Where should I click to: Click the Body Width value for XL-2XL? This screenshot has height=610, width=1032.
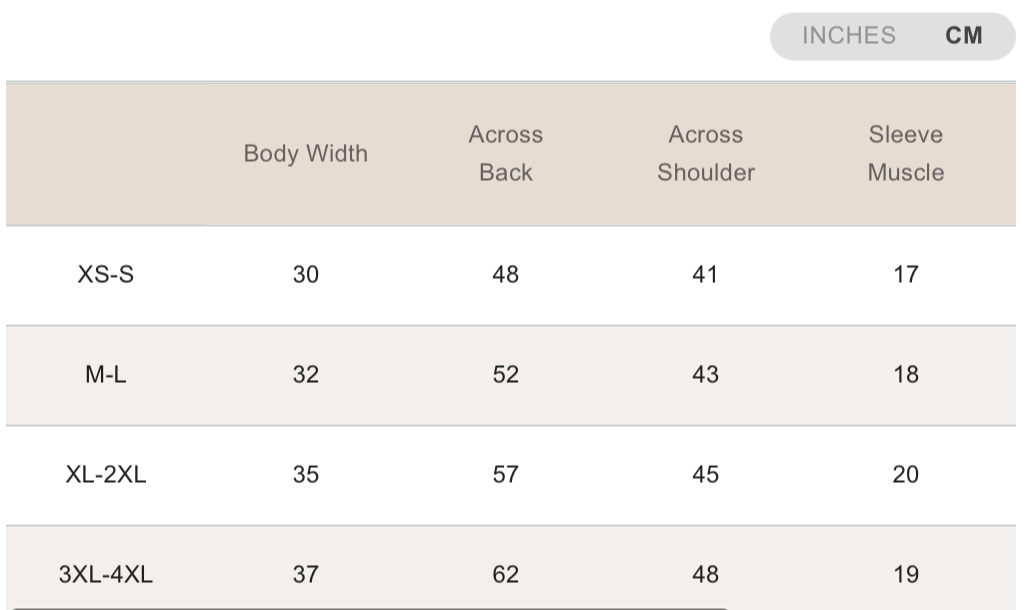306,475
